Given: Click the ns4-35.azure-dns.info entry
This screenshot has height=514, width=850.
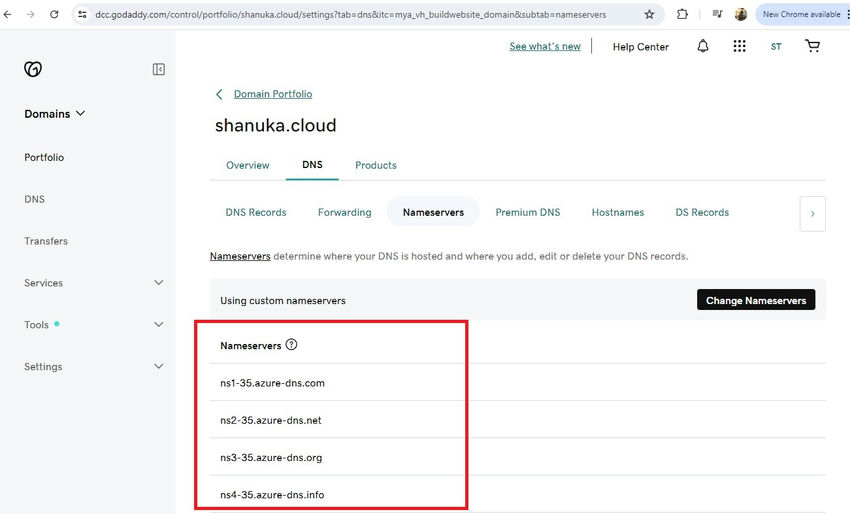Looking at the screenshot, I should (272, 494).
